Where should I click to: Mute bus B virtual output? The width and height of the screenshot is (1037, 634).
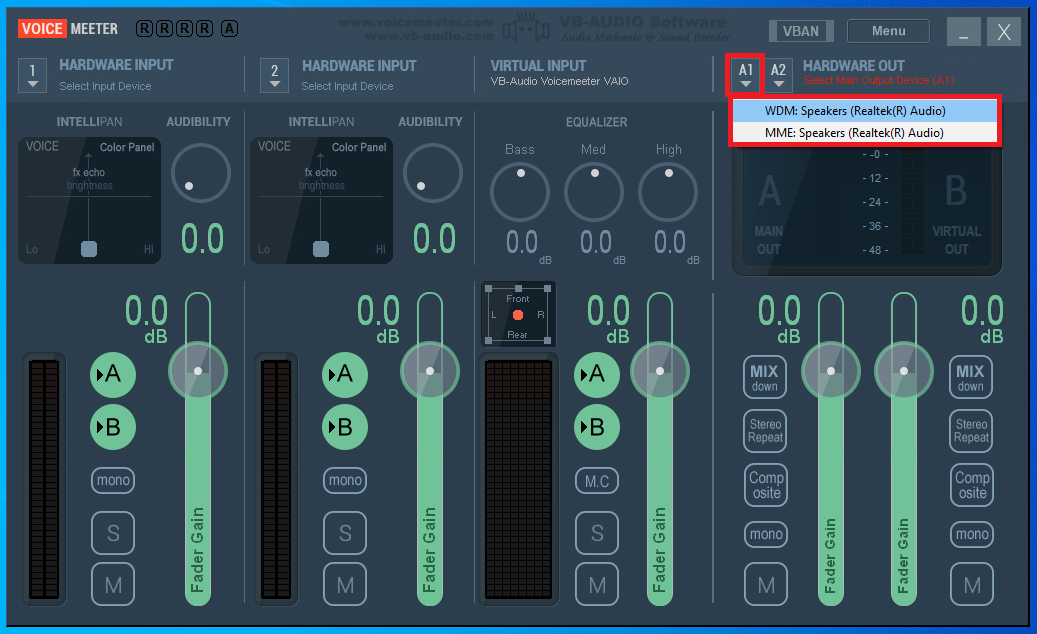click(972, 584)
